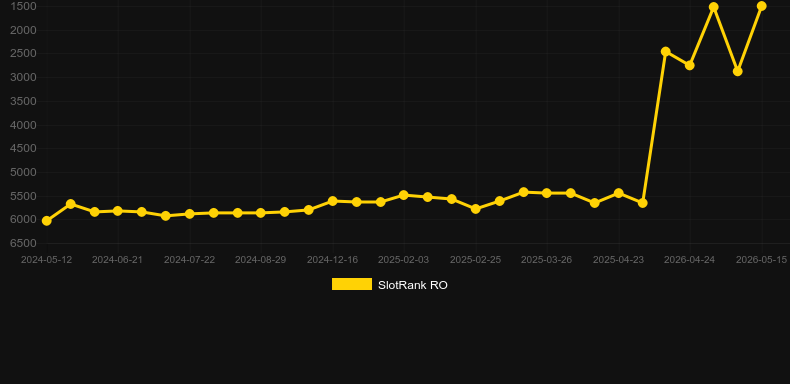790x384 pixels.
Task: Select the first spike point near 2500
Action: tap(666, 51)
